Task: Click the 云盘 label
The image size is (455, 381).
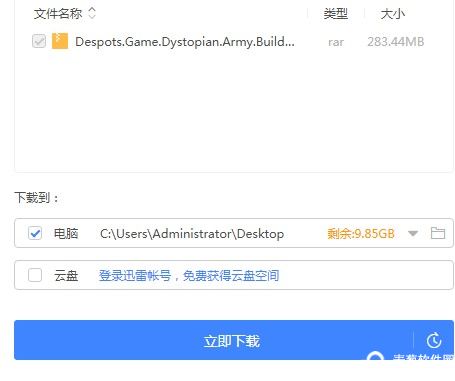Action: click(x=66, y=276)
